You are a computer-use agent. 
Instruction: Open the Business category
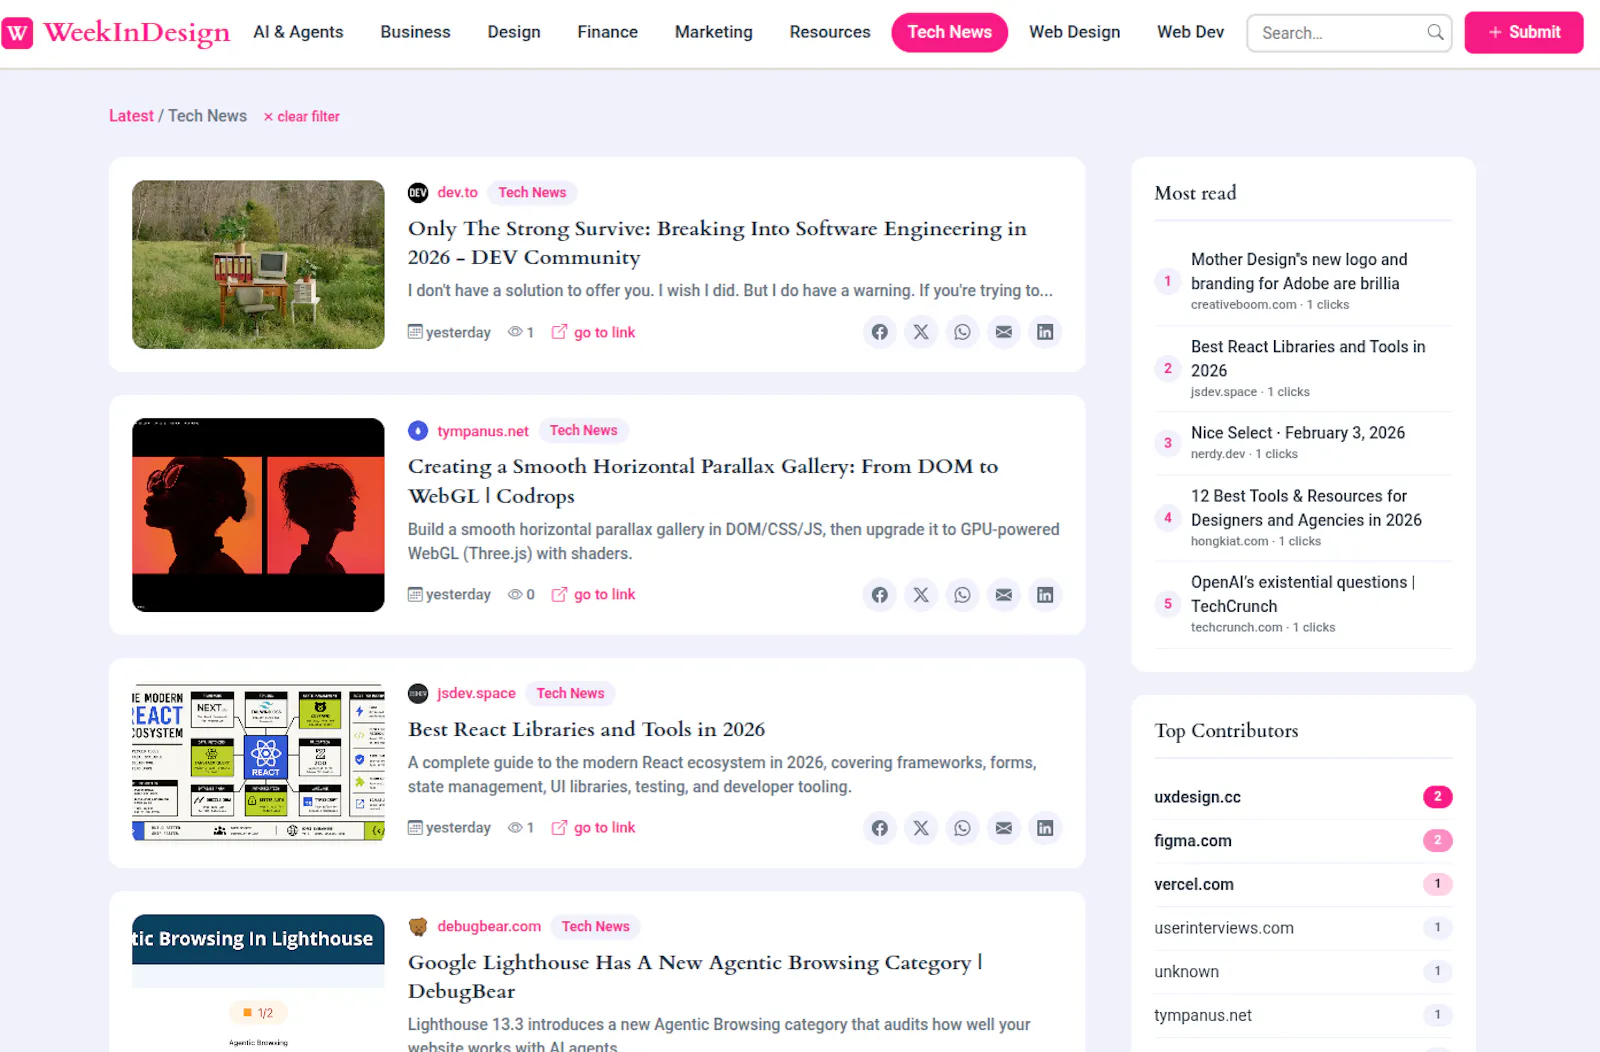(x=415, y=32)
